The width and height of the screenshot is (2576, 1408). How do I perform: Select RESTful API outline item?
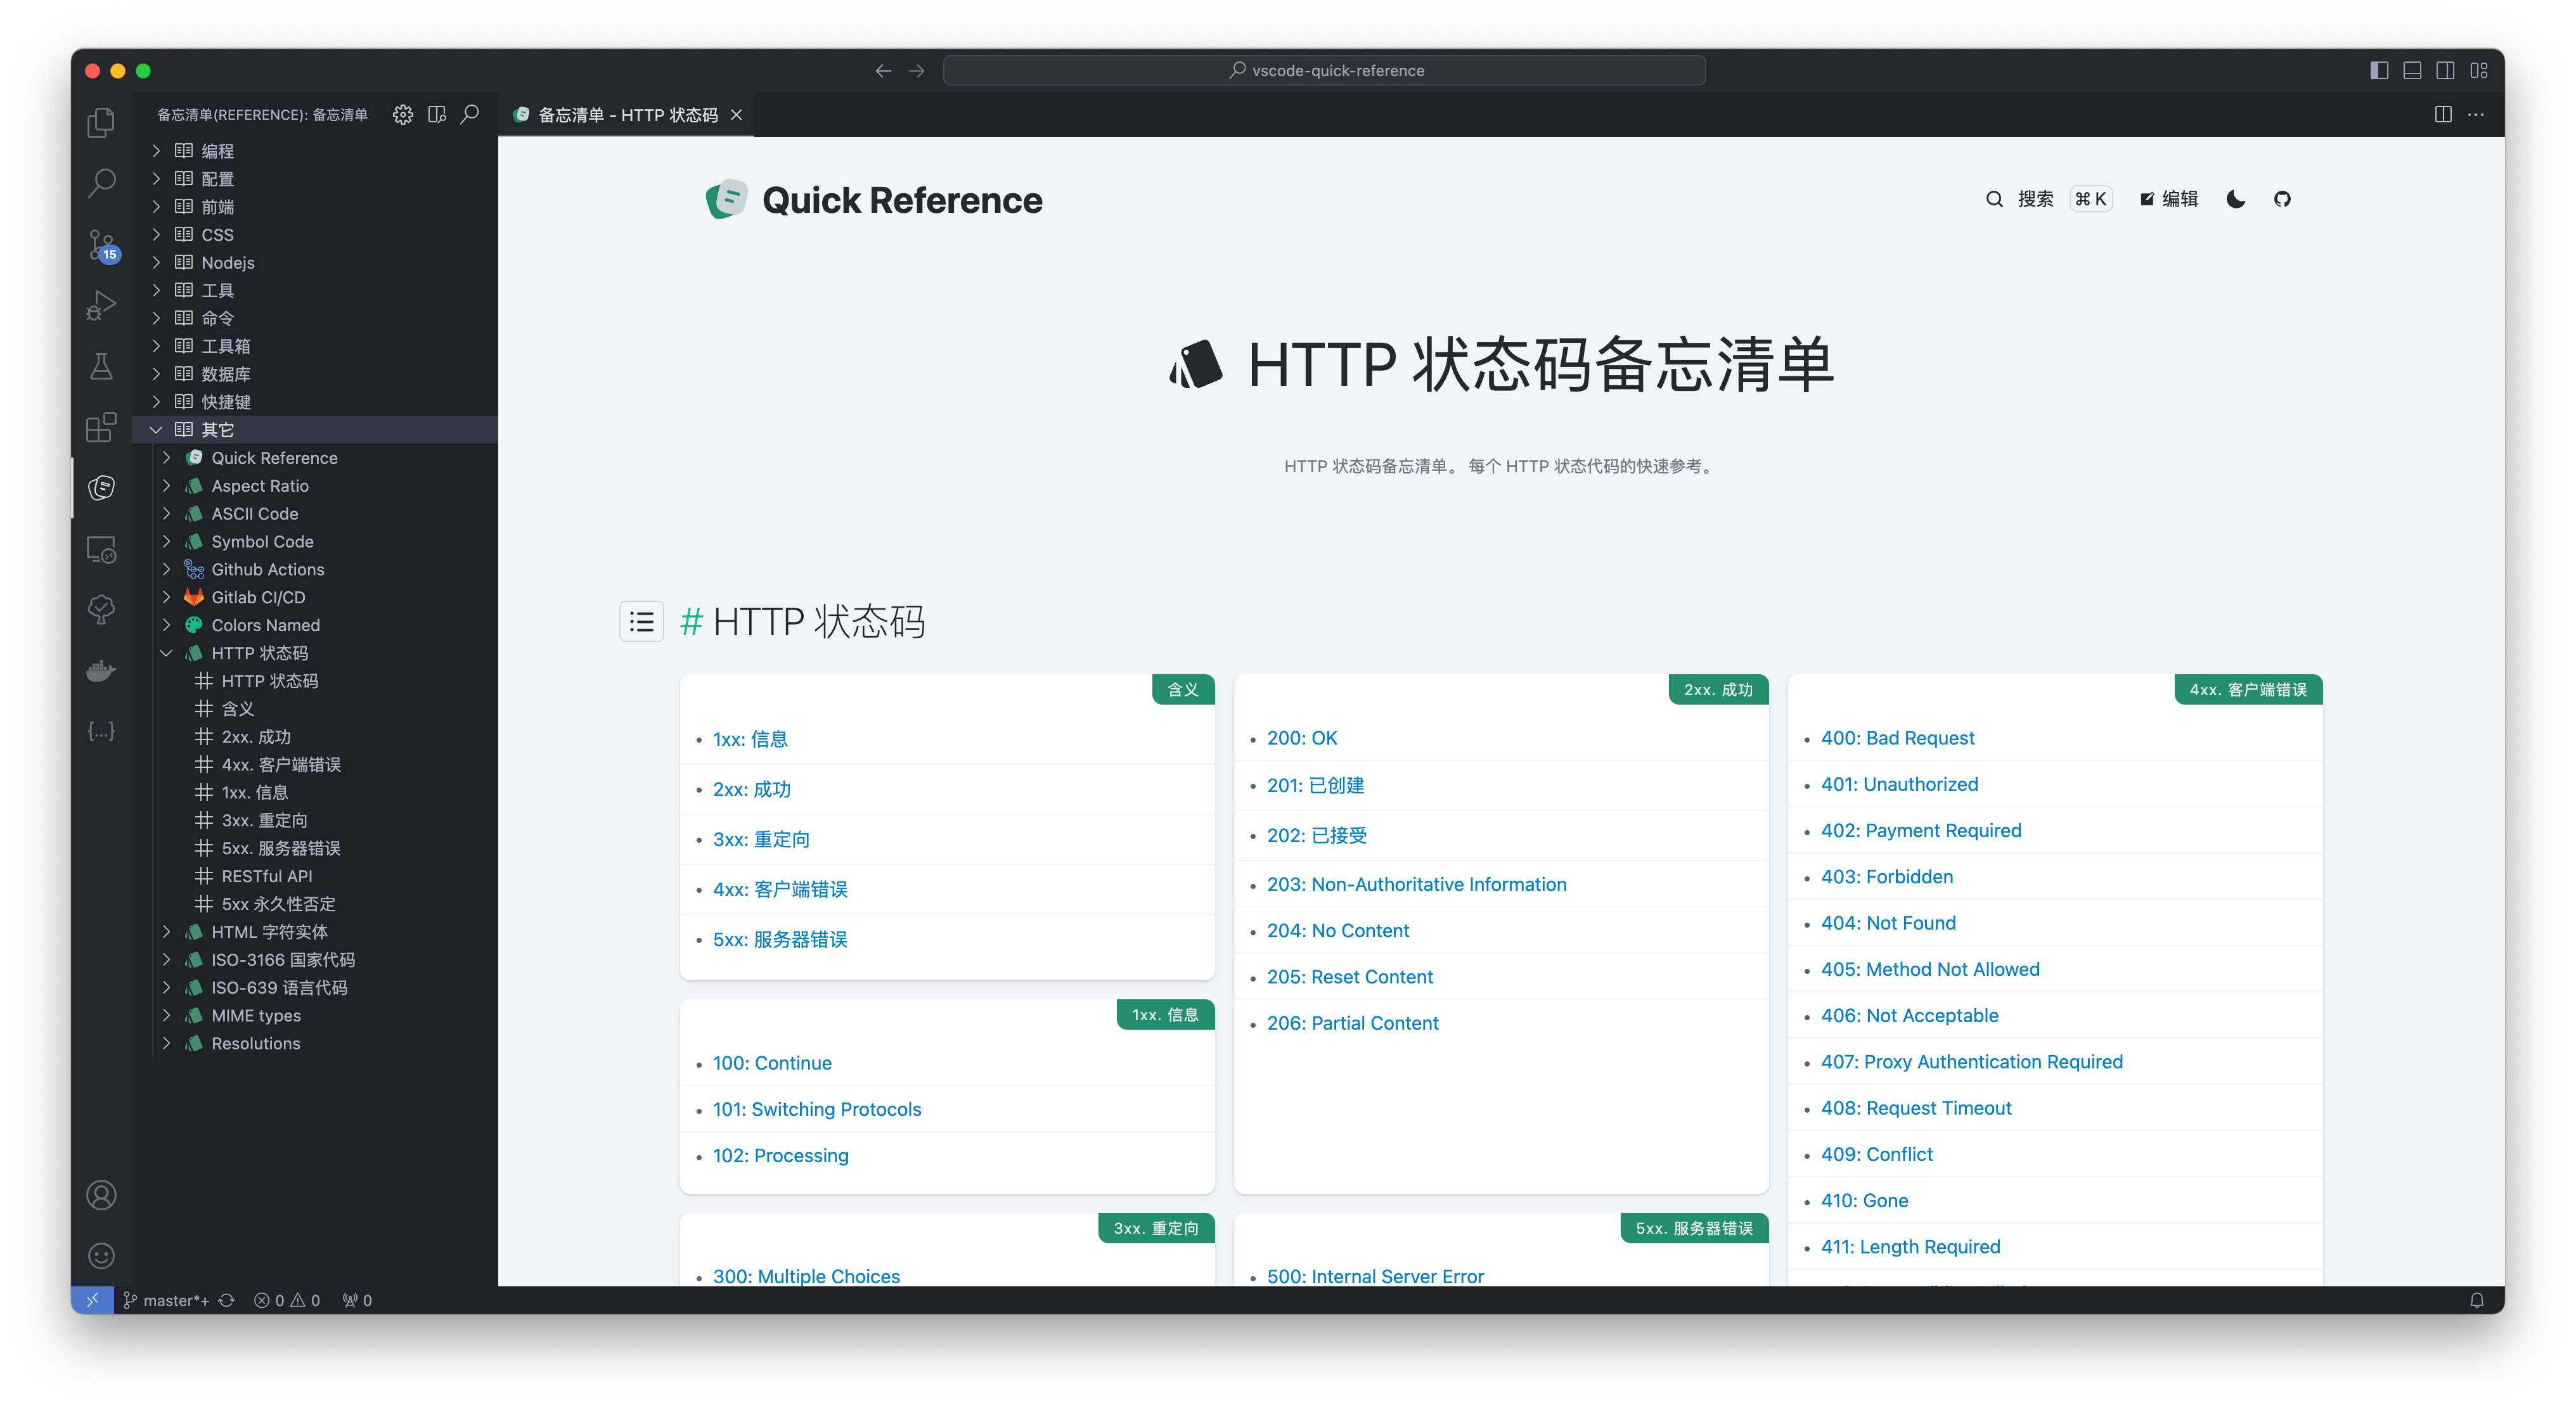(266, 876)
